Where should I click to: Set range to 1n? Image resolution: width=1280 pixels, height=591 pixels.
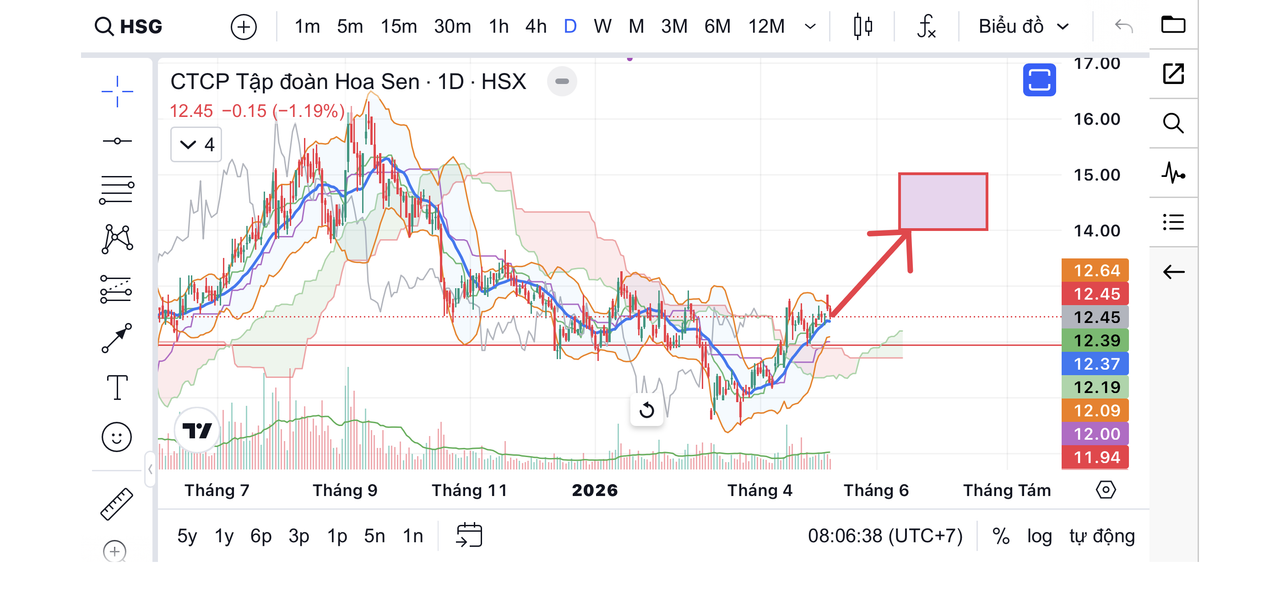[x=413, y=536]
